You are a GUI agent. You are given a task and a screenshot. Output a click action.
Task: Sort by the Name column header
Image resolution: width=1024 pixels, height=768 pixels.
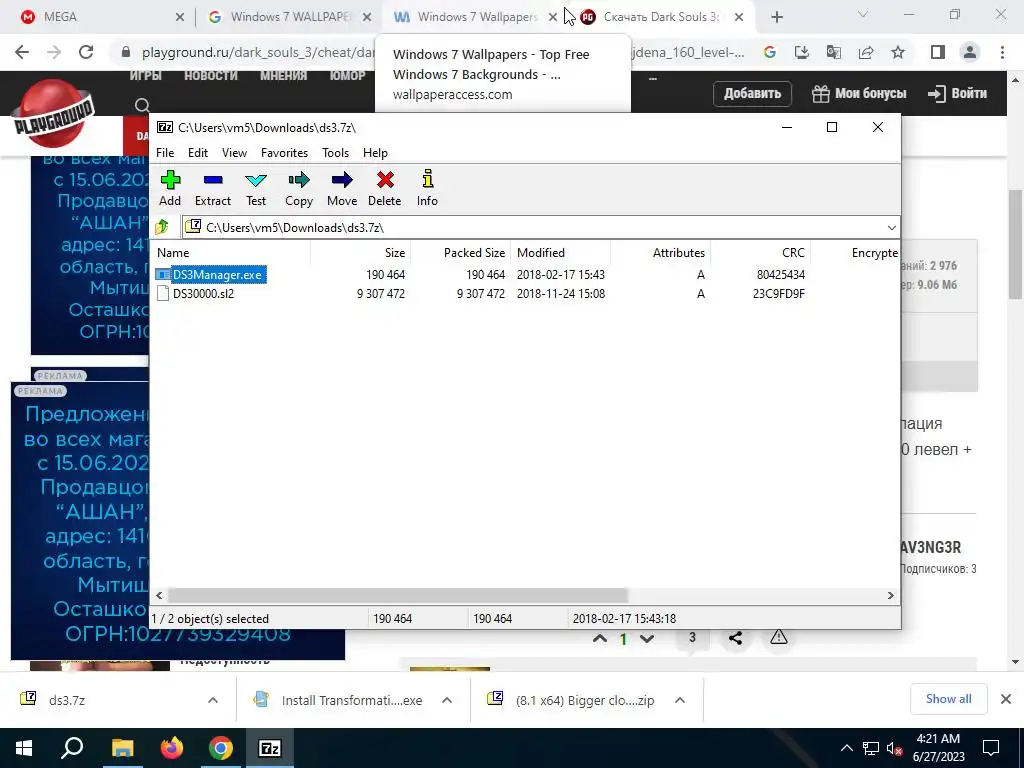point(231,253)
